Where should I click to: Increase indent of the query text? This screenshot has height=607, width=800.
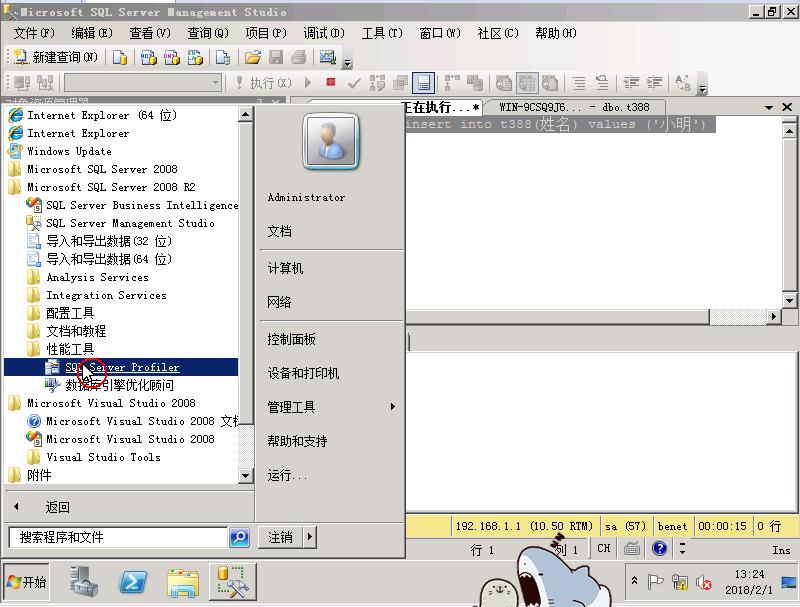coord(653,83)
